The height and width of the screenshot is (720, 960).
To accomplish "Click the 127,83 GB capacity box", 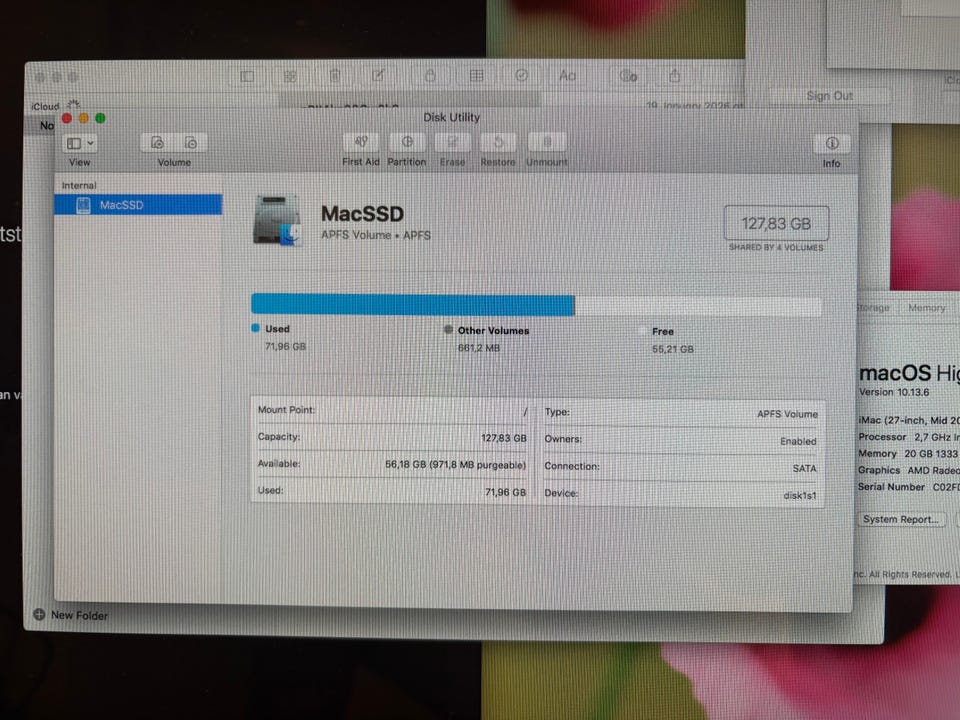I will 776,223.
